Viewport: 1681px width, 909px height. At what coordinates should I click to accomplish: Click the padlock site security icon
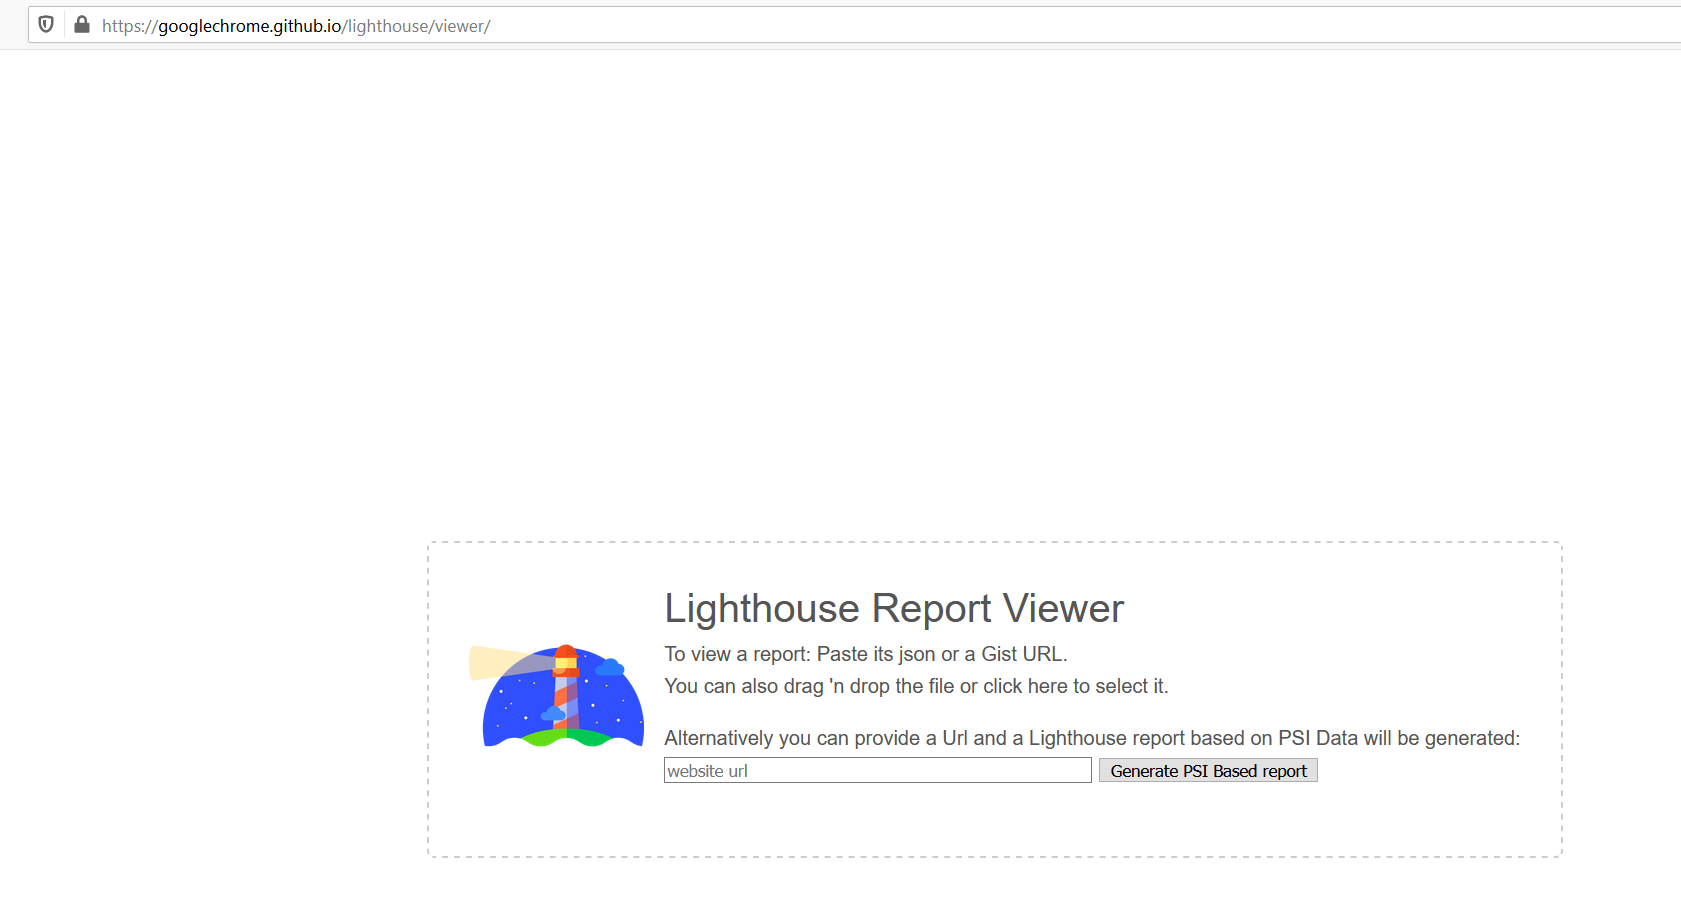point(83,25)
